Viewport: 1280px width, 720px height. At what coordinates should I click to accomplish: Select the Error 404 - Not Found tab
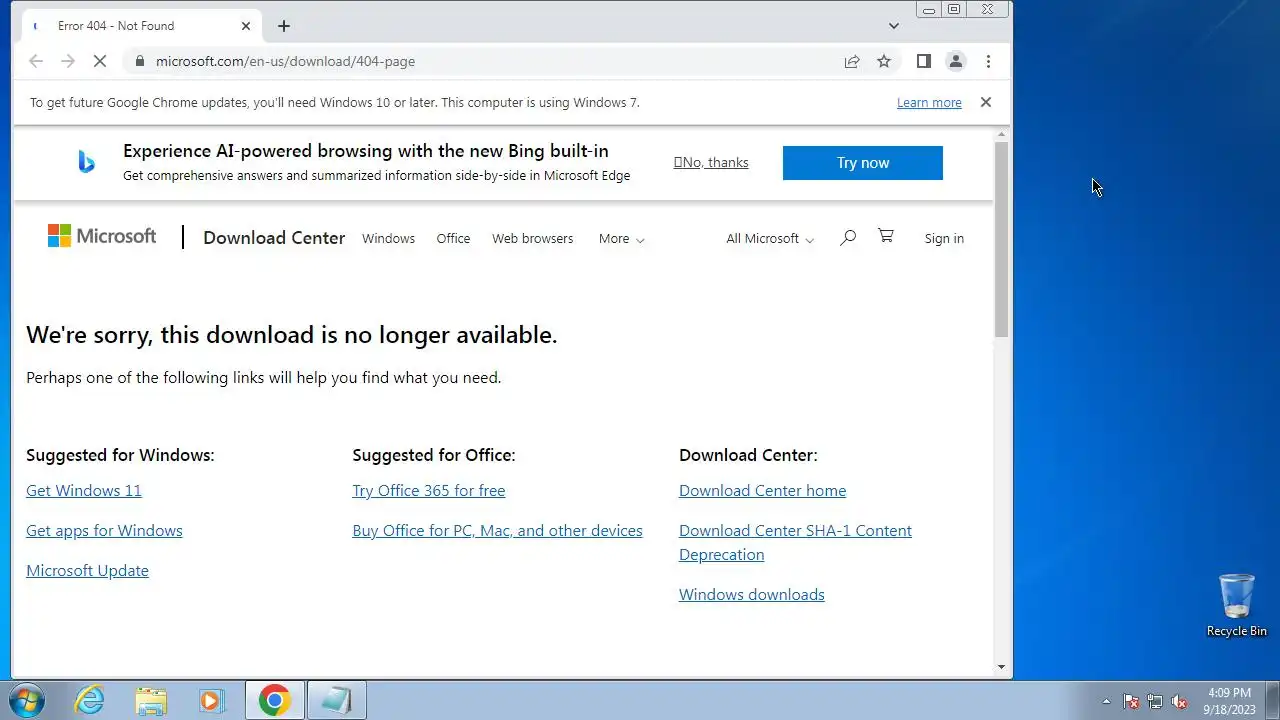[x=140, y=26]
